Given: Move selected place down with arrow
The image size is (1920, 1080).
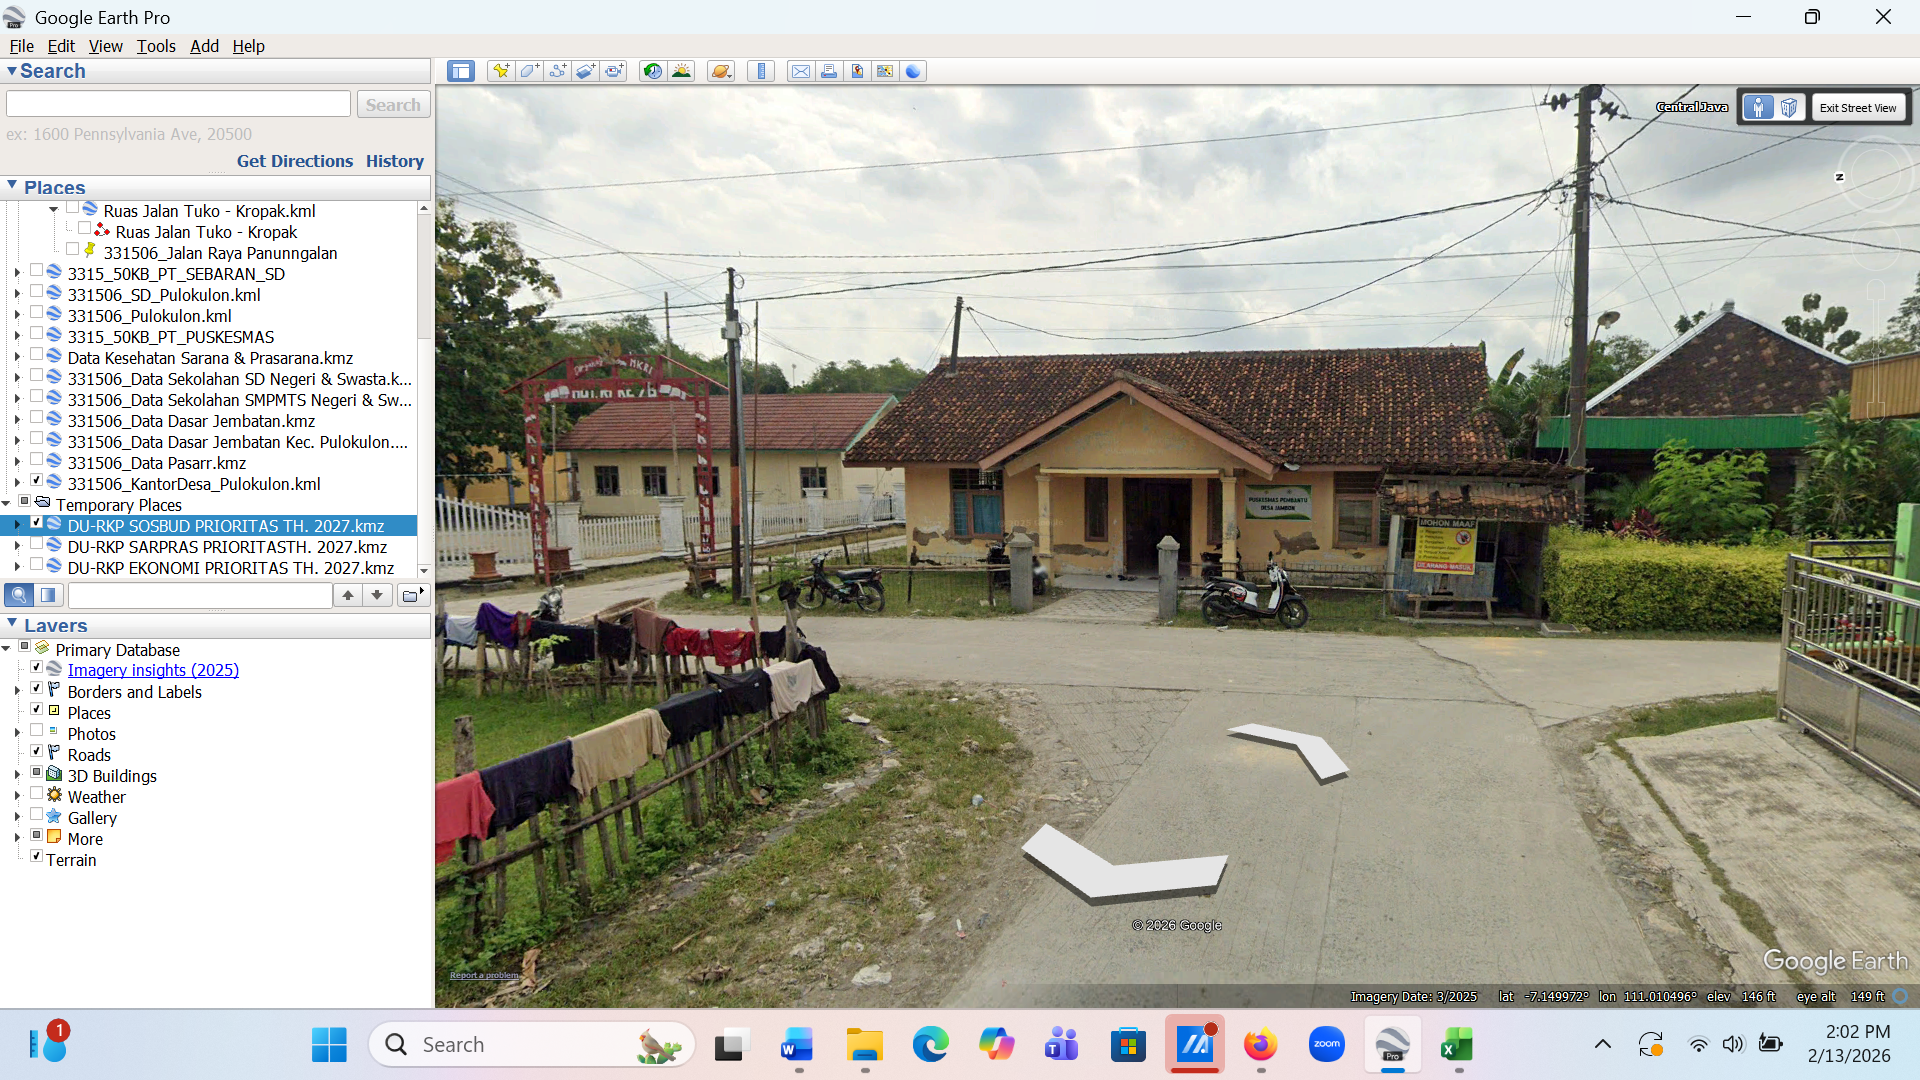Looking at the screenshot, I should pos(377,595).
